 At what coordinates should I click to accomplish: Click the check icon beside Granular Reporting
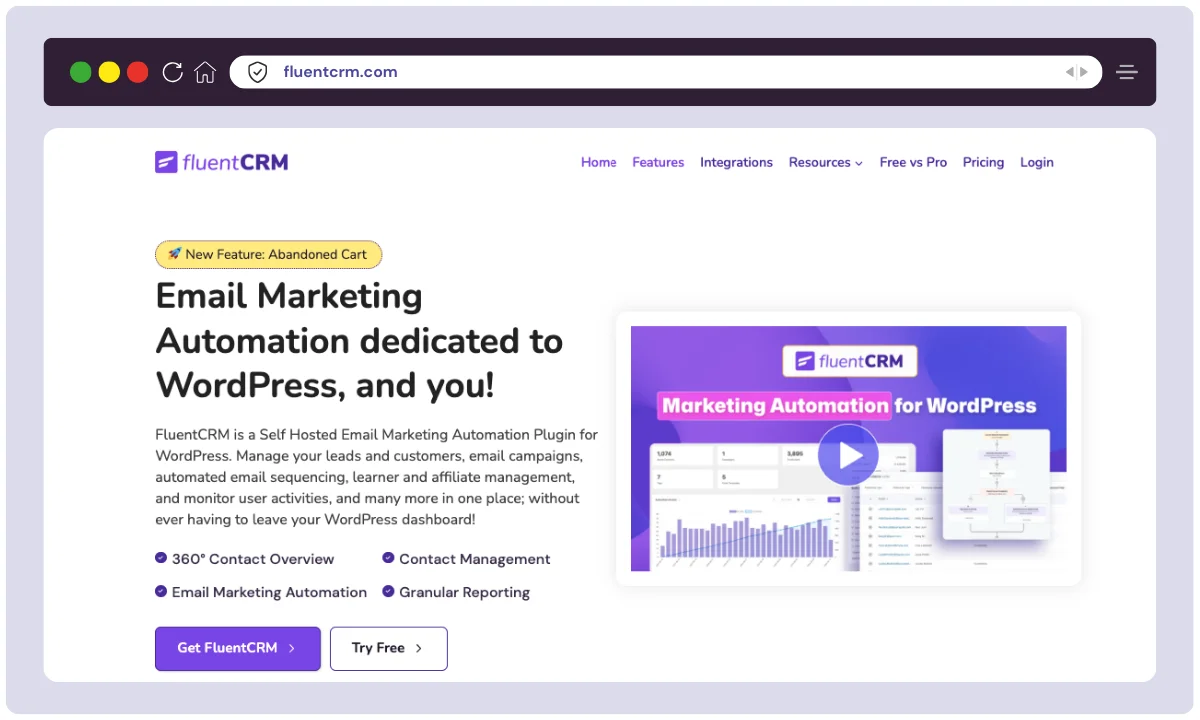[388, 591]
